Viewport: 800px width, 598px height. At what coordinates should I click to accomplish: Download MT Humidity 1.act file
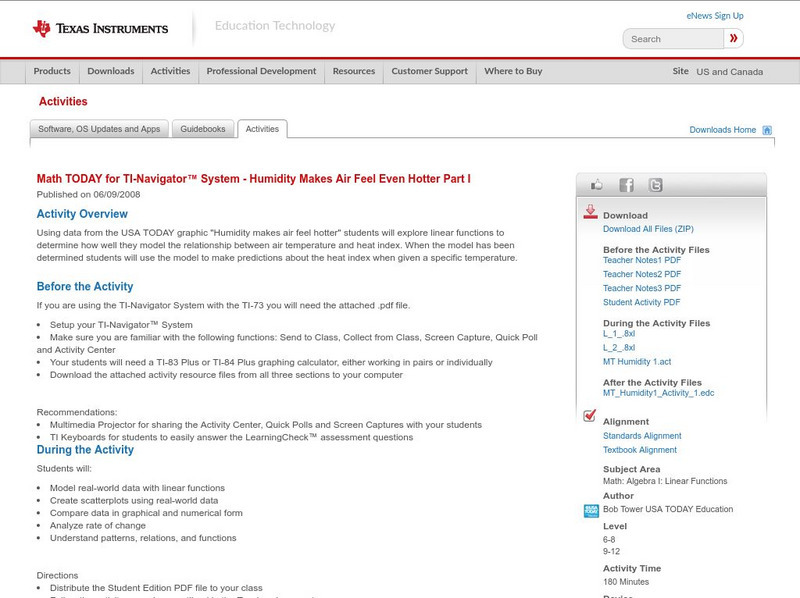pyautogui.click(x=637, y=362)
